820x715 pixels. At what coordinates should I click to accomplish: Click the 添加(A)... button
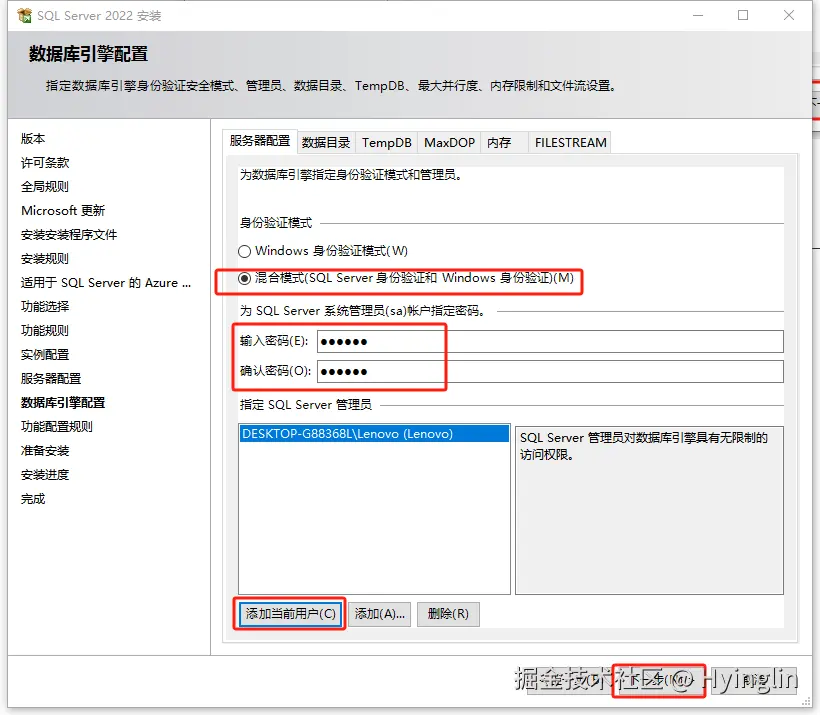pos(380,614)
